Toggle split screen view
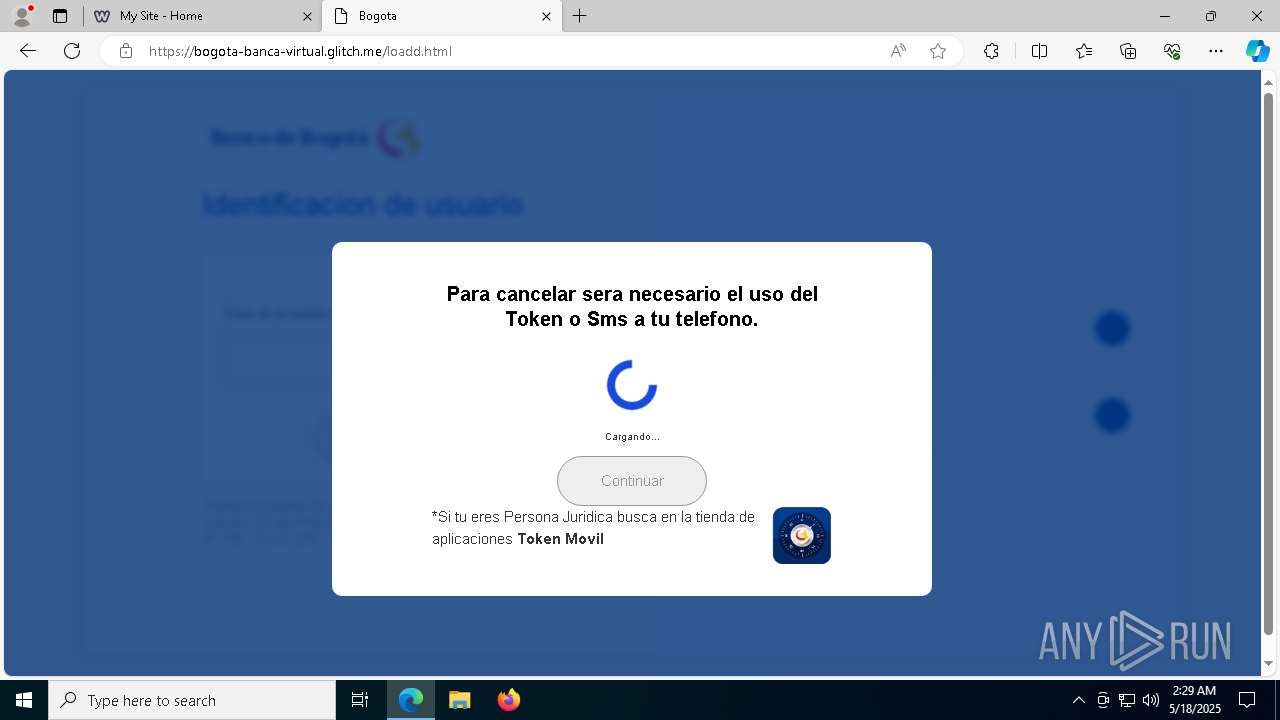The height and width of the screenshot is (720, 1280). click(1039, 51)
